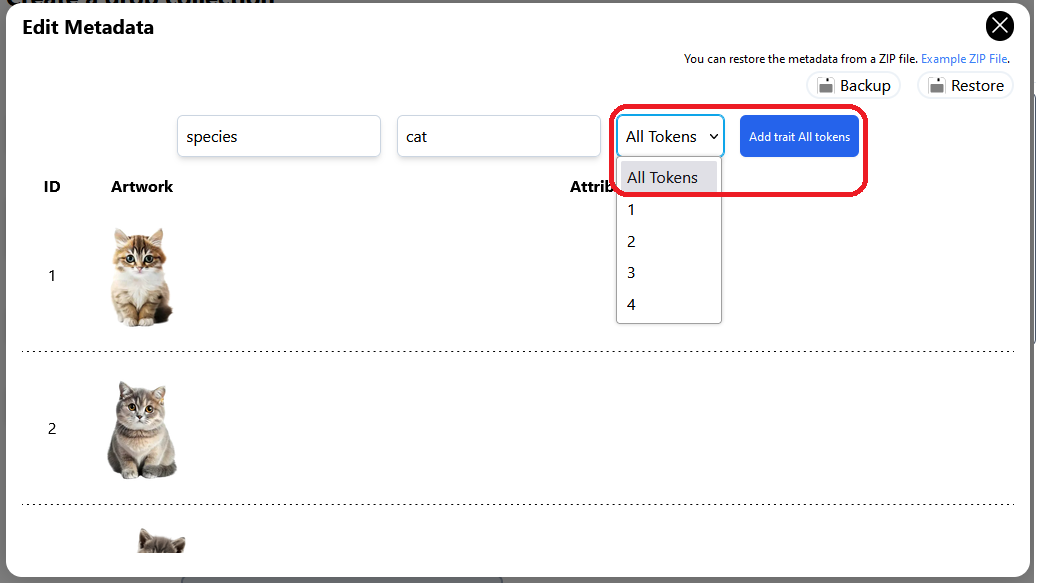This screenshot has height=583, width=1047.
Task: Click the ID column header
Action: coord(52,187)
